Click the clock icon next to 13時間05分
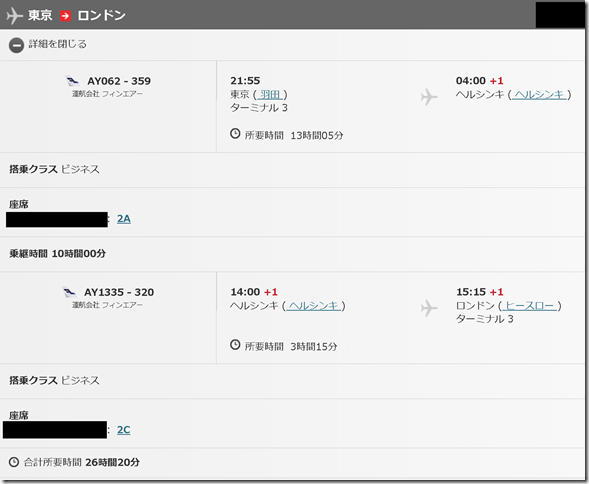 pos(235,134)
